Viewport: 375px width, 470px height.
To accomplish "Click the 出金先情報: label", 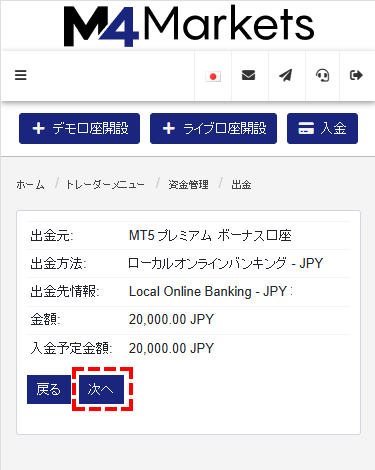I will 65,292.
